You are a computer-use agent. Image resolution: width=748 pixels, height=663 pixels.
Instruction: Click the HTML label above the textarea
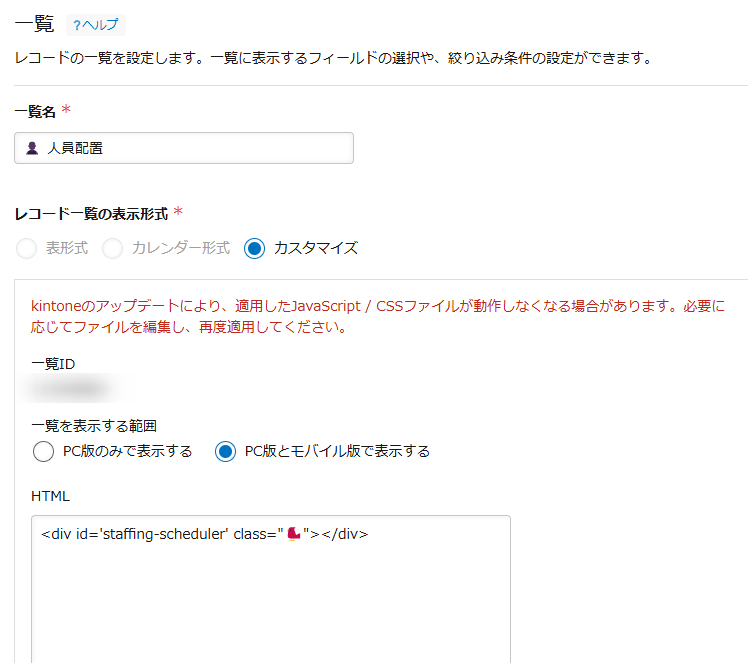pos(51,496)
